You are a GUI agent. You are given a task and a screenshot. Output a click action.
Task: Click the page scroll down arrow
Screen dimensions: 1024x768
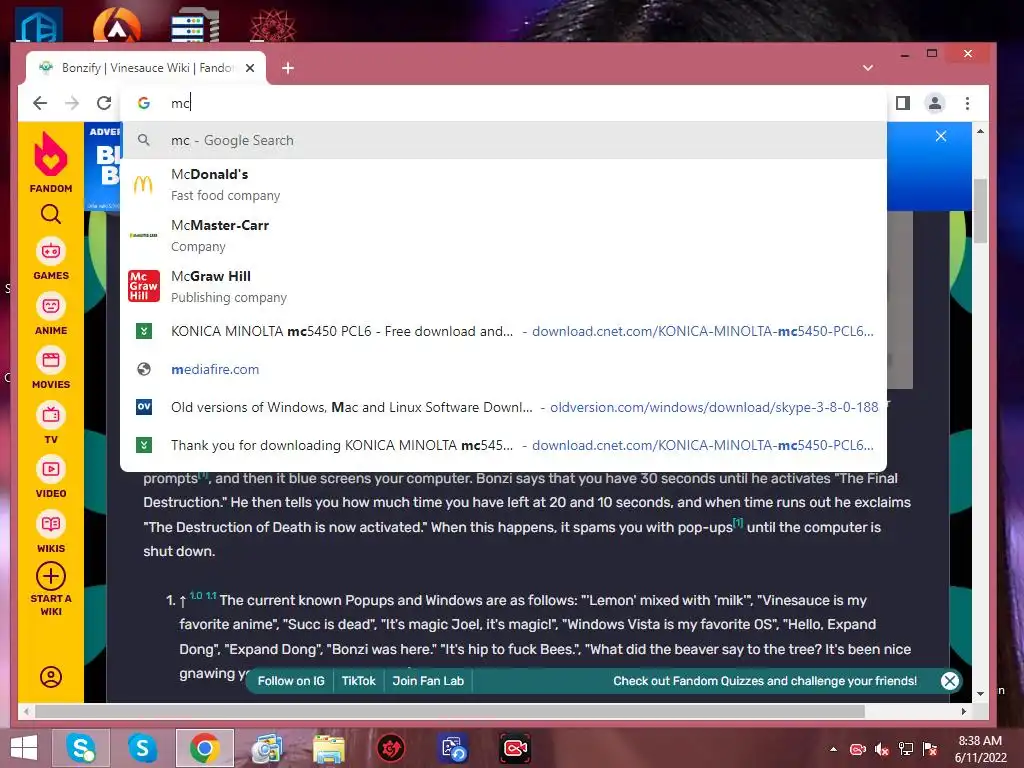[x=980, y=694]
